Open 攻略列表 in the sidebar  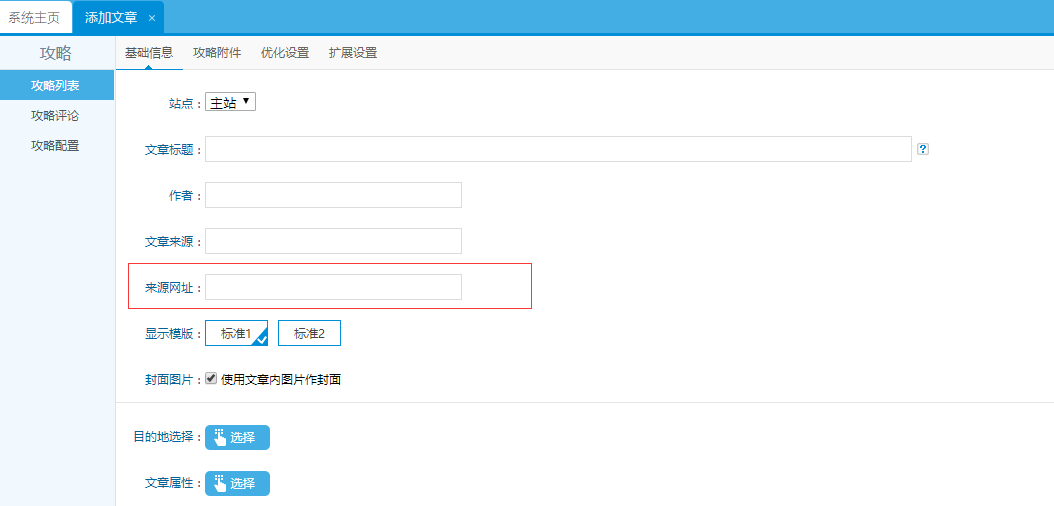pos(56,86)
